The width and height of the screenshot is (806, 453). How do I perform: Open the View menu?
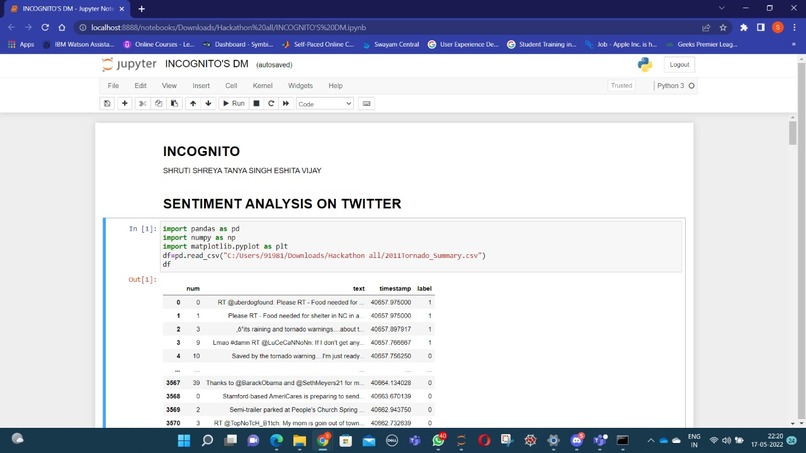tap(169, 86)
